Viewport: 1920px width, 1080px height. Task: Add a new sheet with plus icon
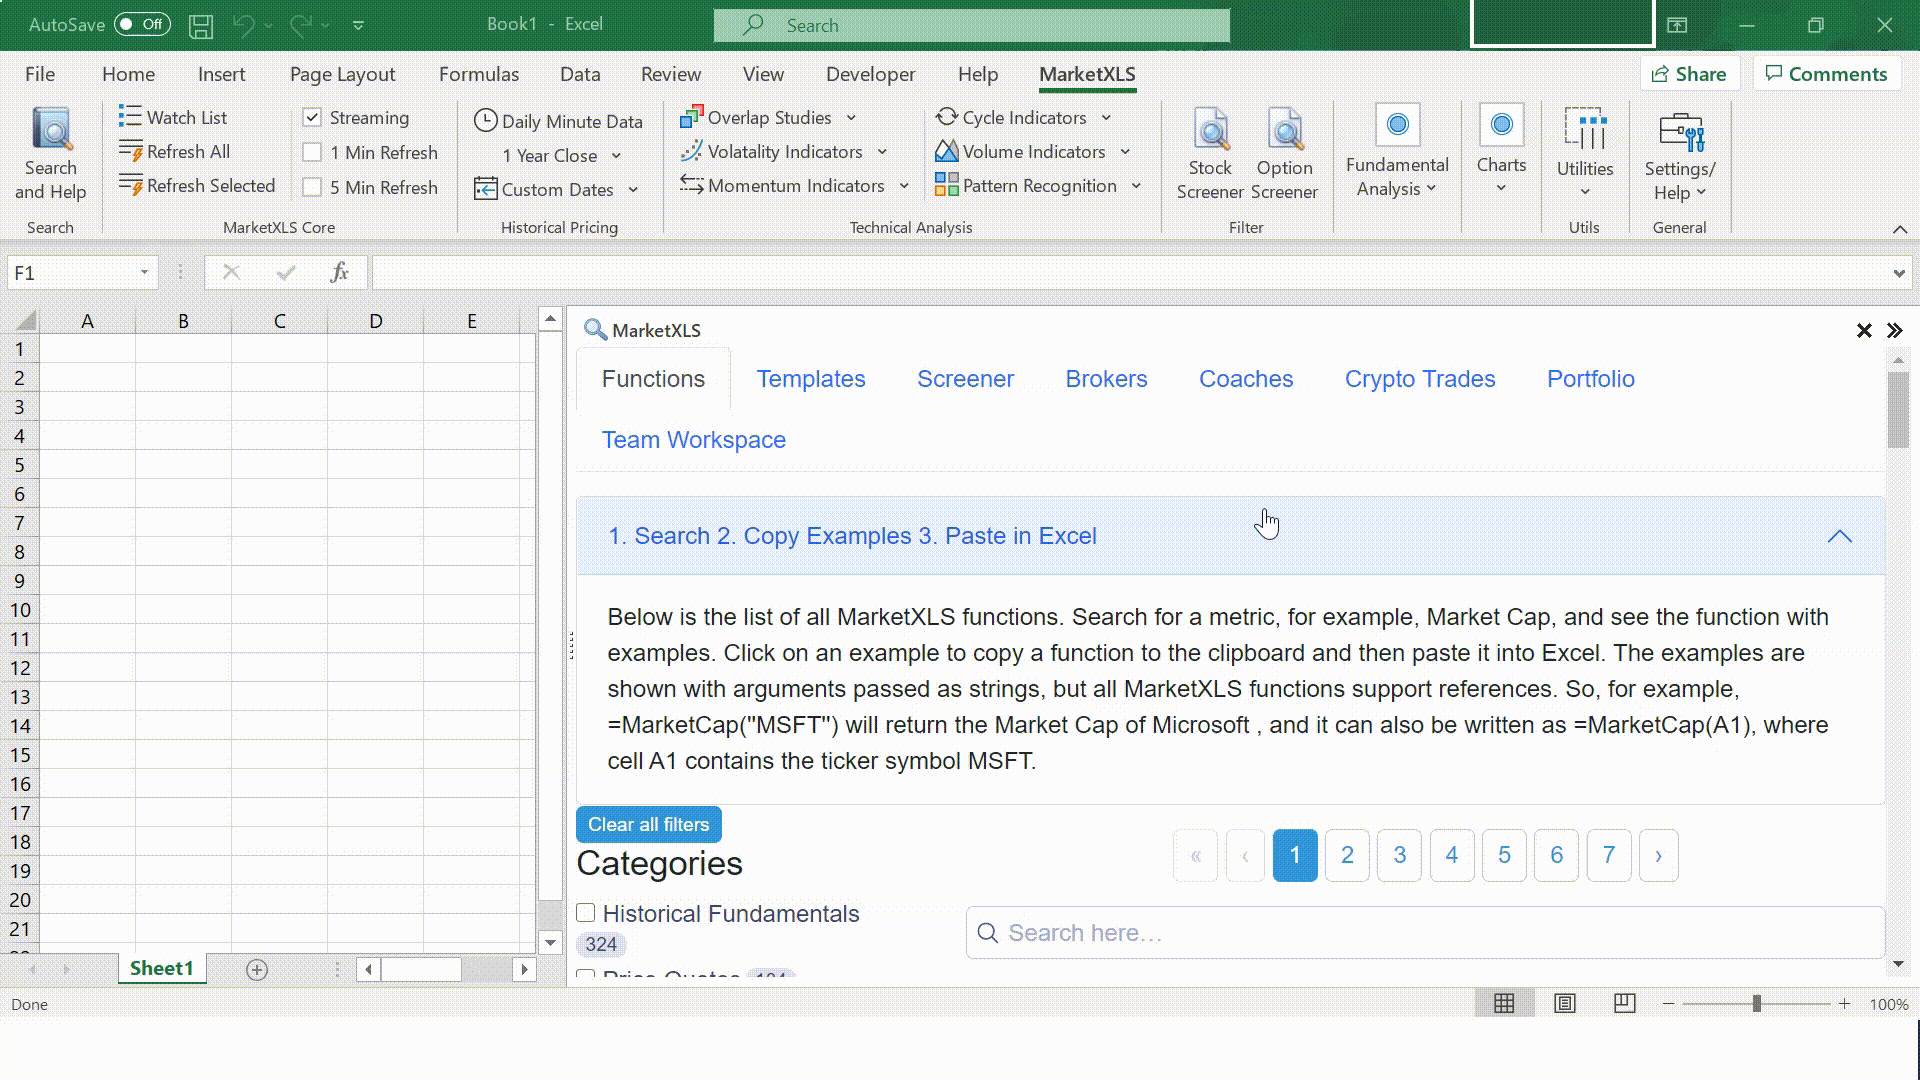257,969
